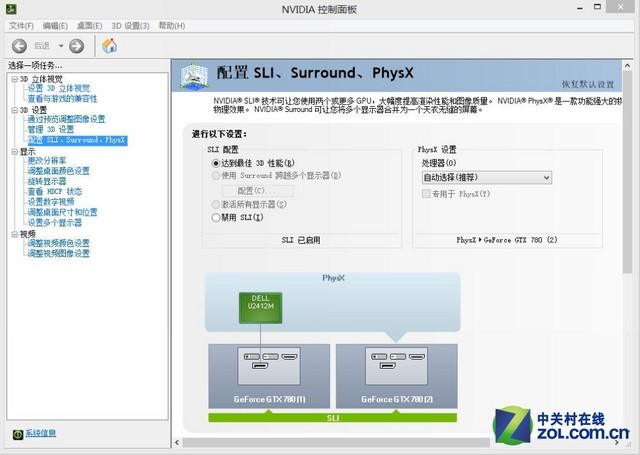
Task: Minimize the NVIDIA control panel window
Action: [580, 7]
